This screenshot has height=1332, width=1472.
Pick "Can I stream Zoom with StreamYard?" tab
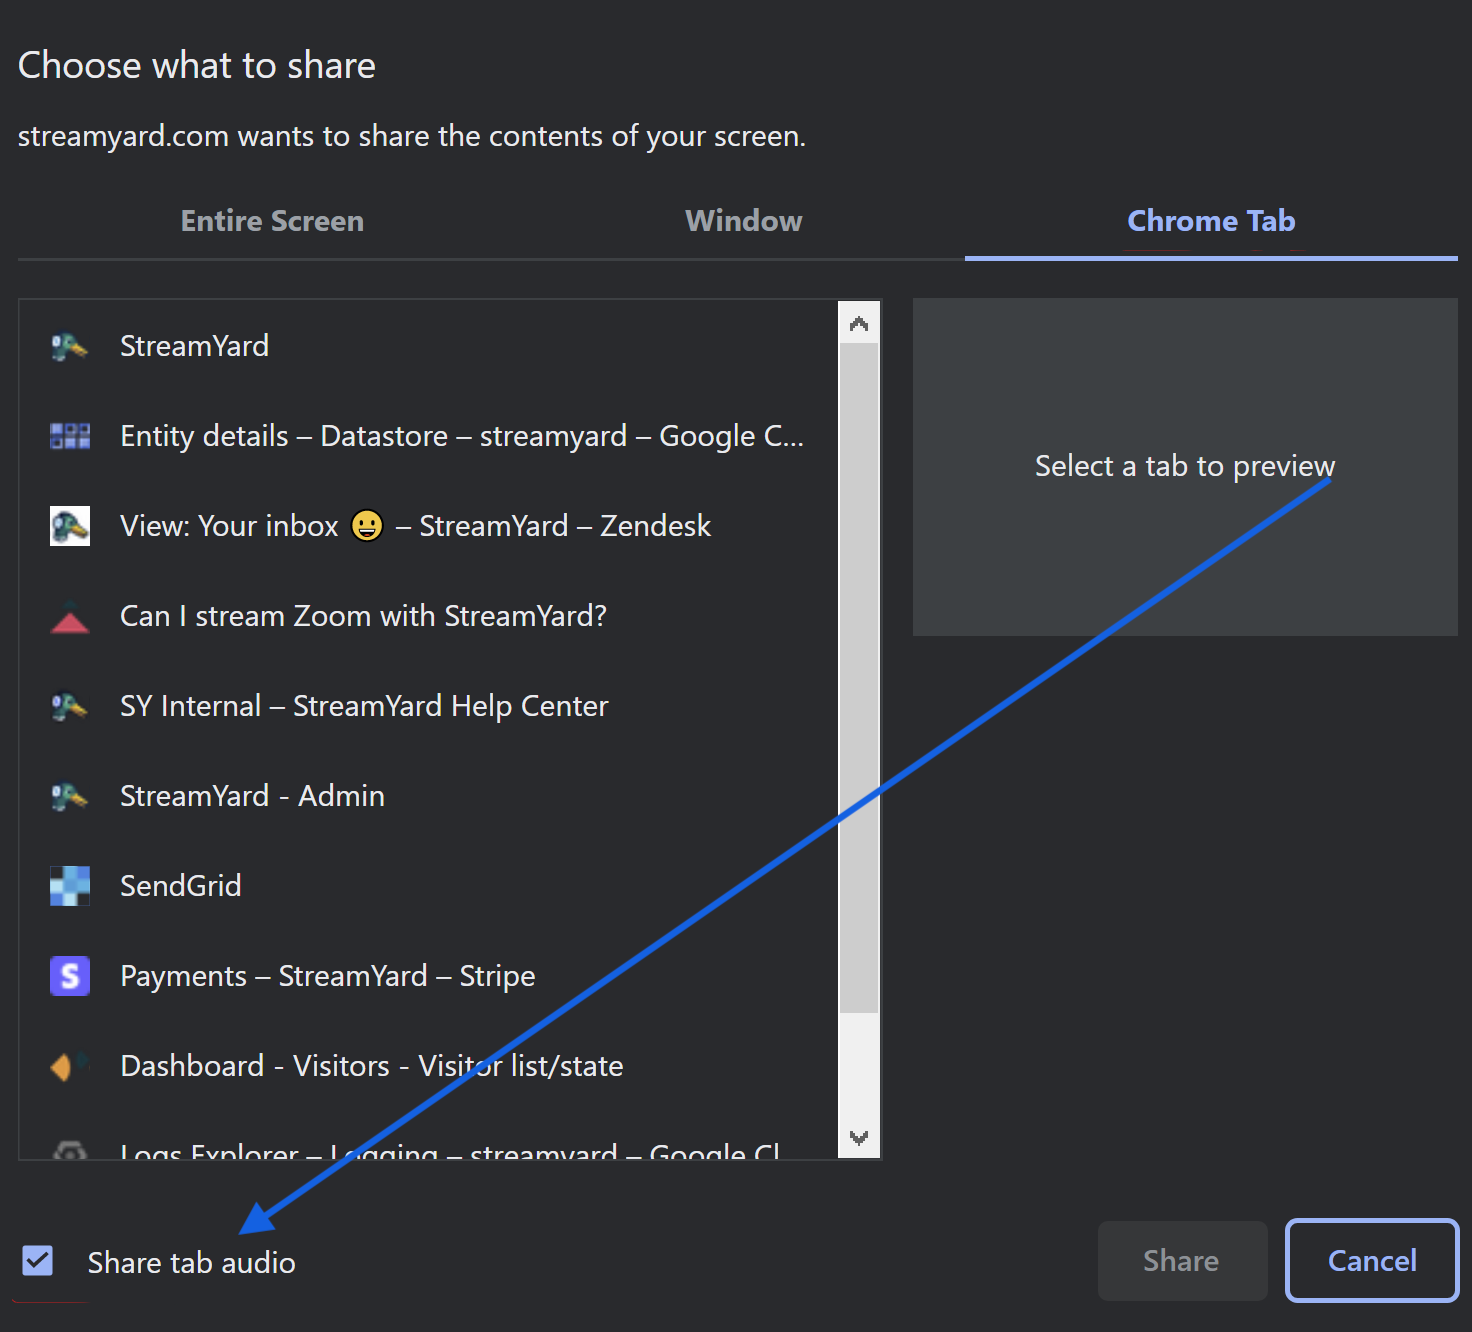[x=429, y=616]
